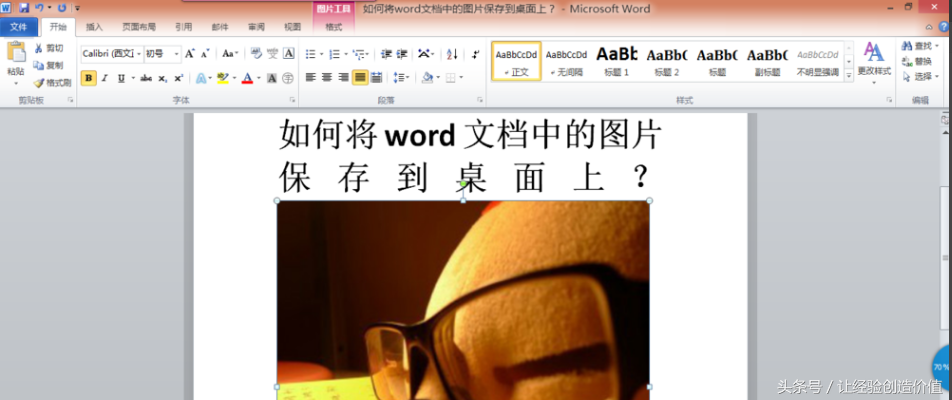Apply the 无间隔 (No Spacing) style
The image size is (952, 400).
pos(566,61)
